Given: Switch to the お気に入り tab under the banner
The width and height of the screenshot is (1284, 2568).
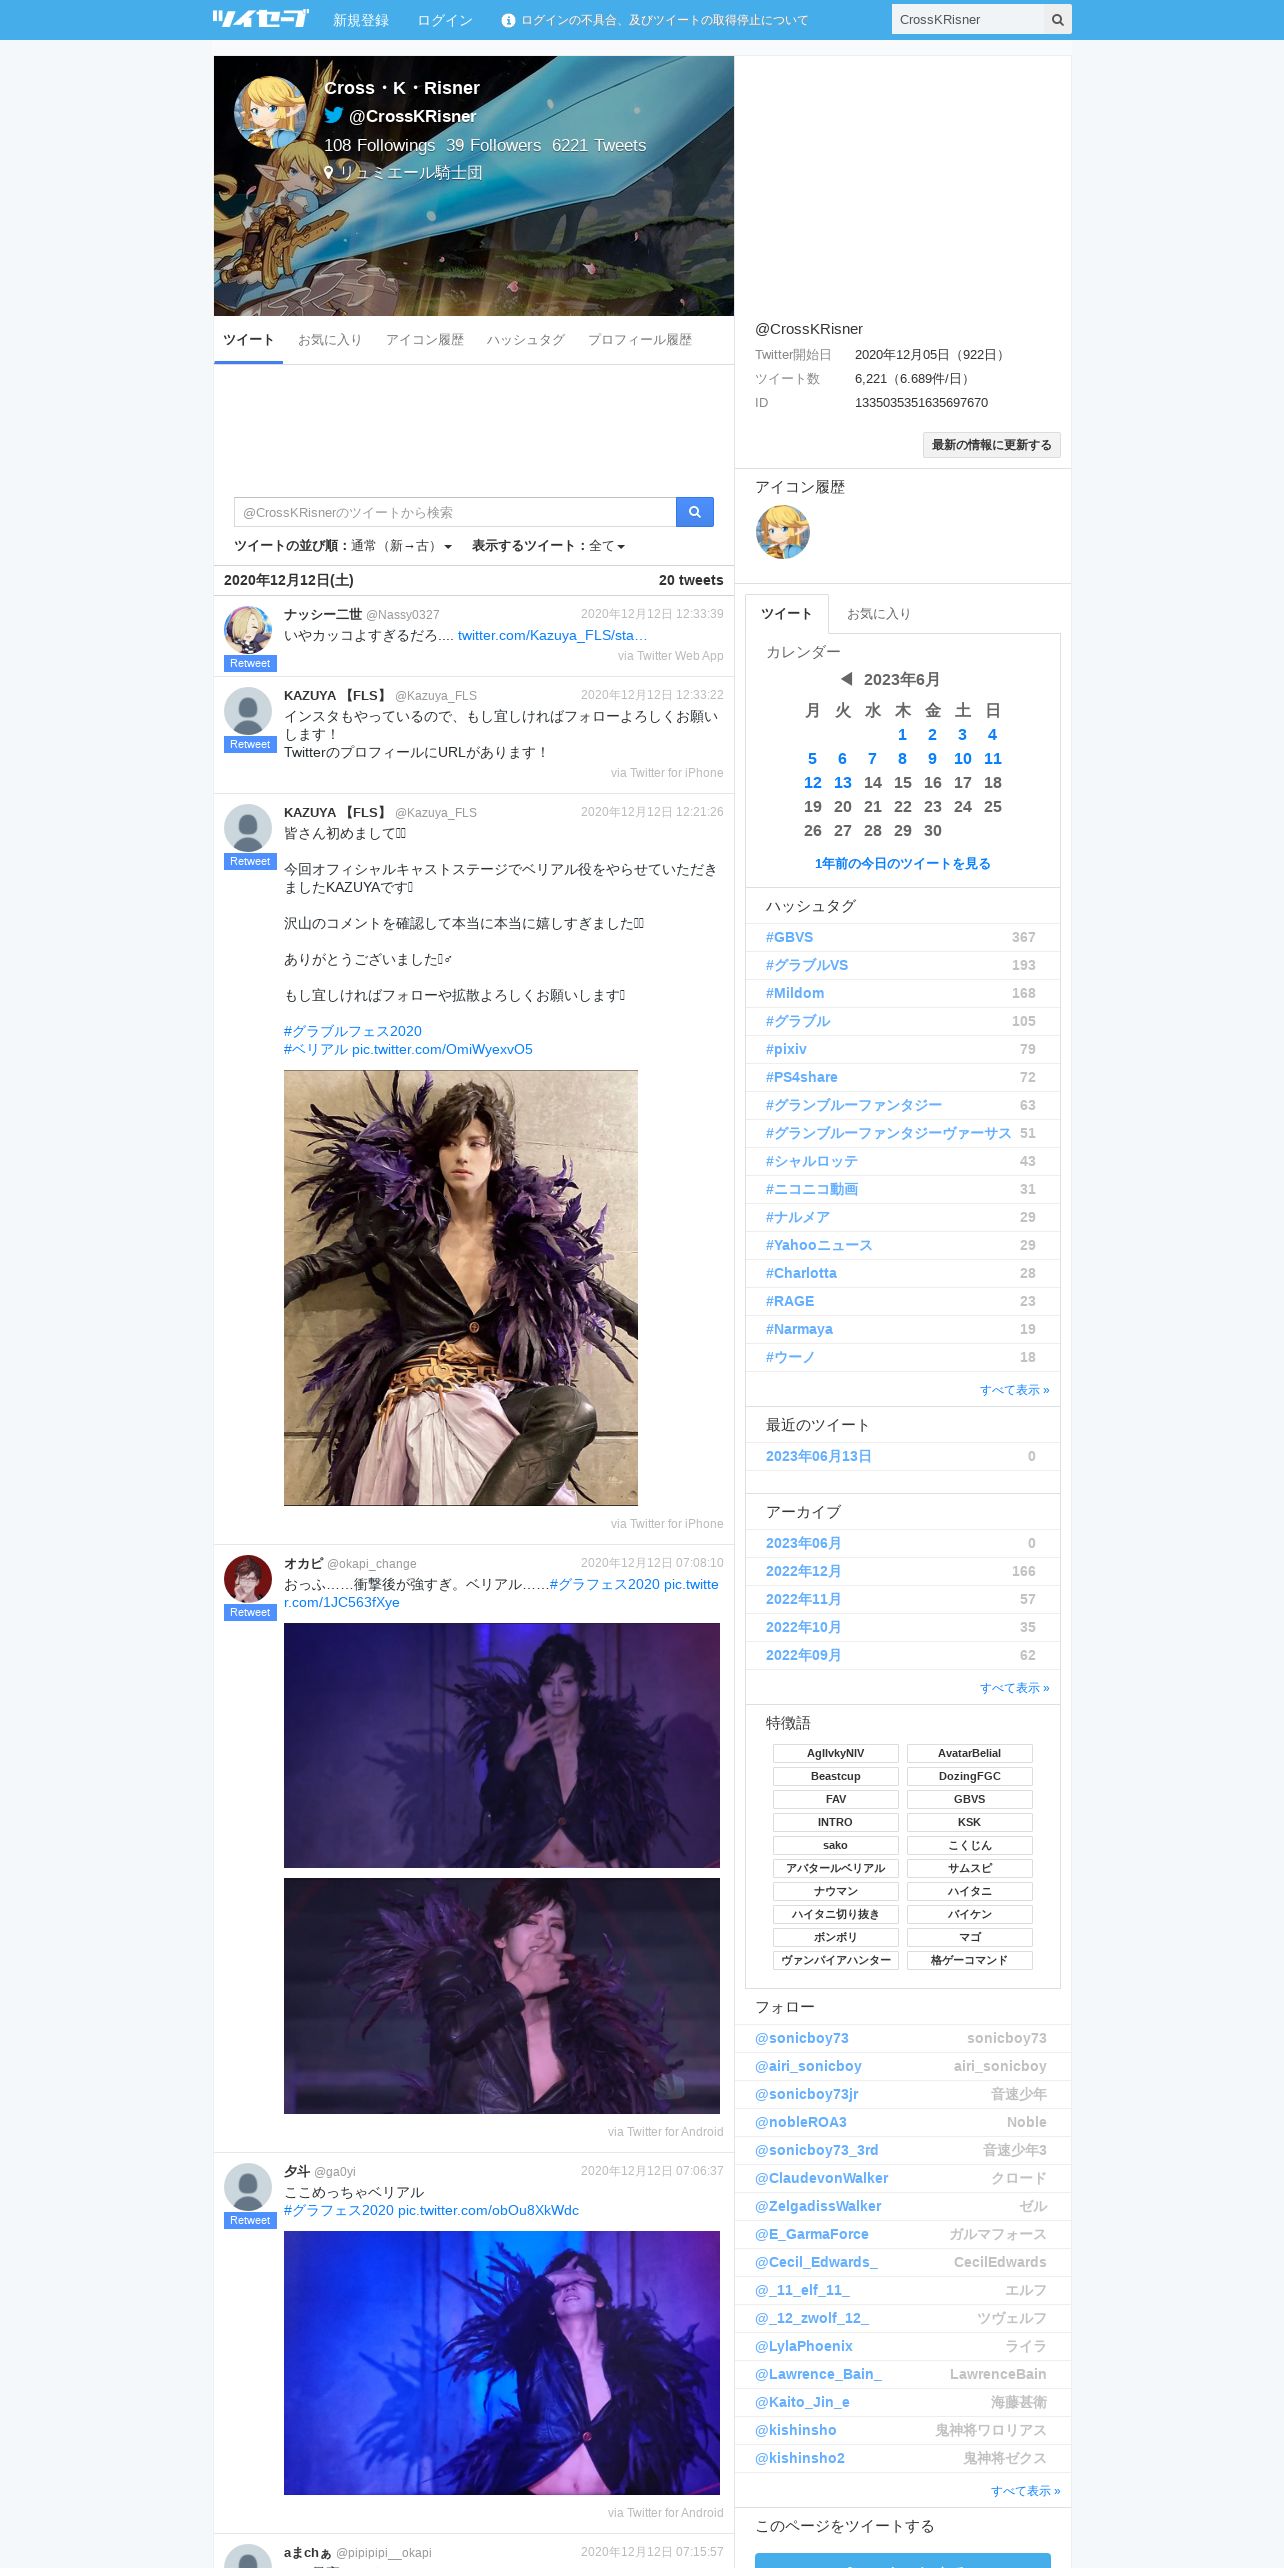Looking at the screenshot, I should tap(330, 340).
